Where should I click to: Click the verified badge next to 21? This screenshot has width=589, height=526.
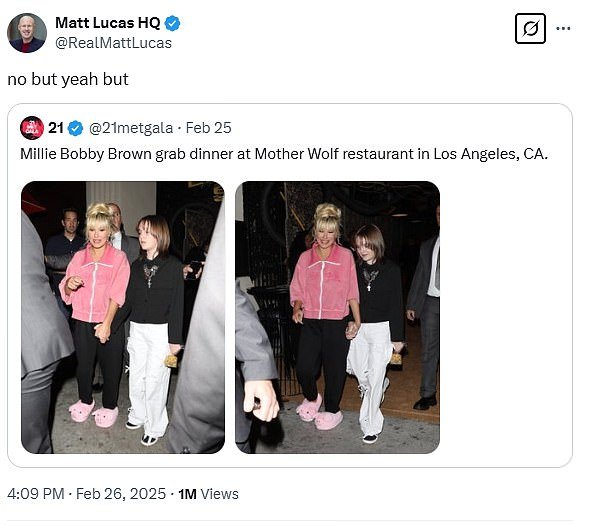(75, 128)
